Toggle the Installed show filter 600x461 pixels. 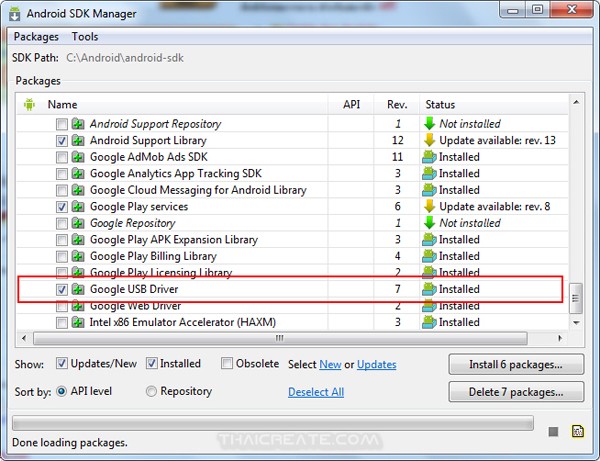pyautogui.click(x=152, y=363)
